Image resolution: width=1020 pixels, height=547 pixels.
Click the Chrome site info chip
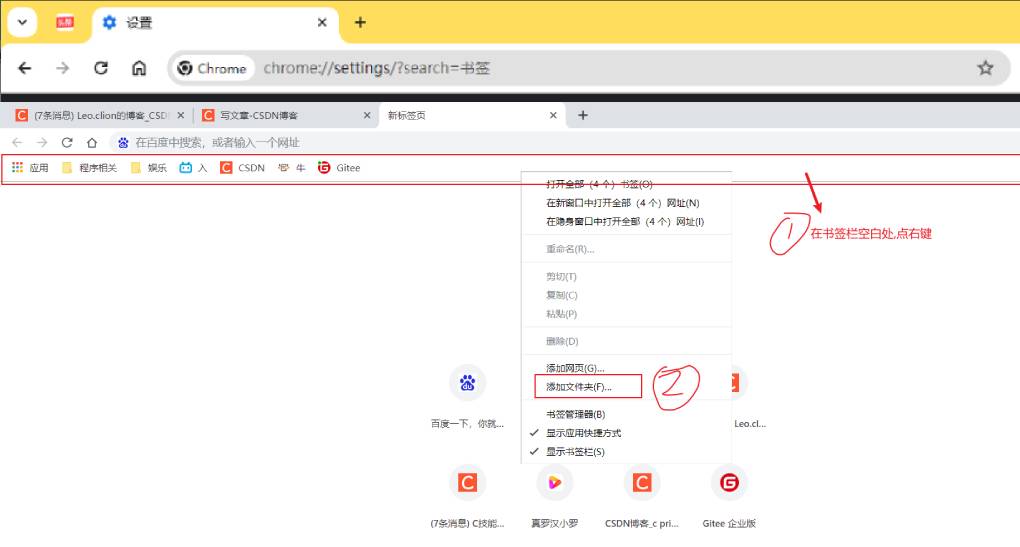tap(213, 68)
